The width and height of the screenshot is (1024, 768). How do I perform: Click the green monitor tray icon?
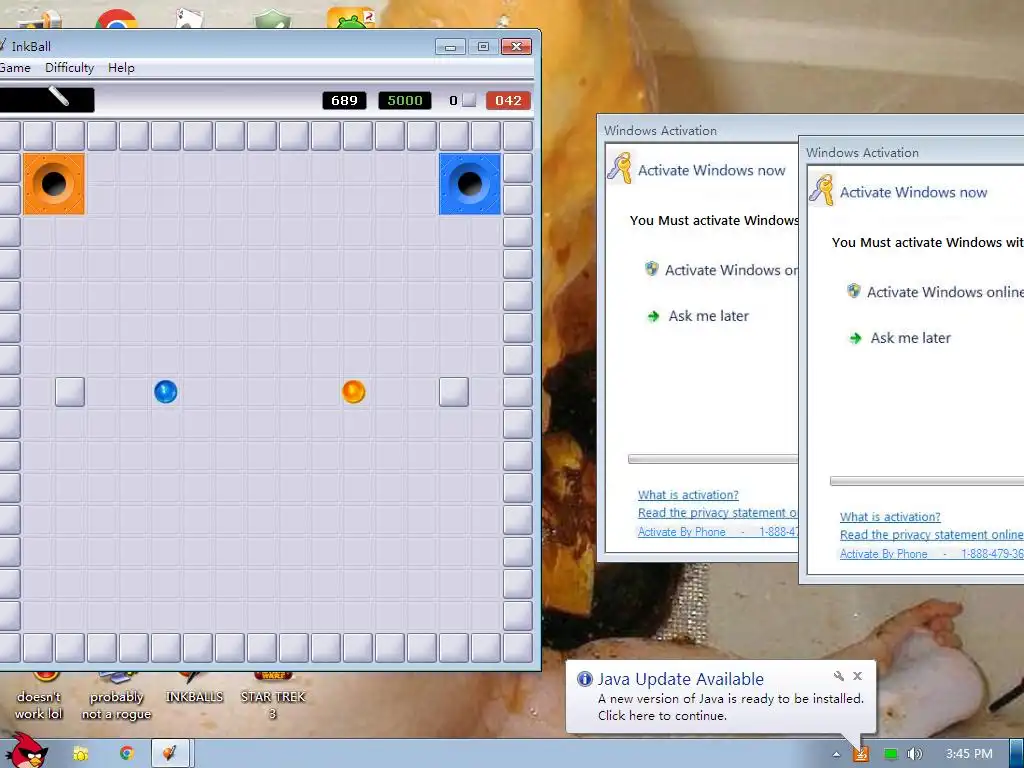click(890, 754)
